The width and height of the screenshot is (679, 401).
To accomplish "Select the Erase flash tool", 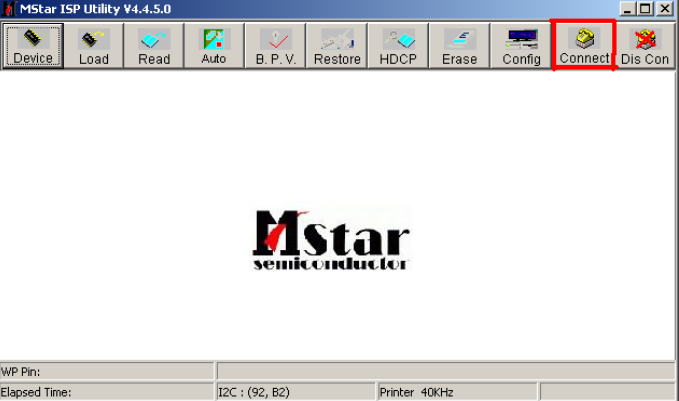I will [459, 46].
